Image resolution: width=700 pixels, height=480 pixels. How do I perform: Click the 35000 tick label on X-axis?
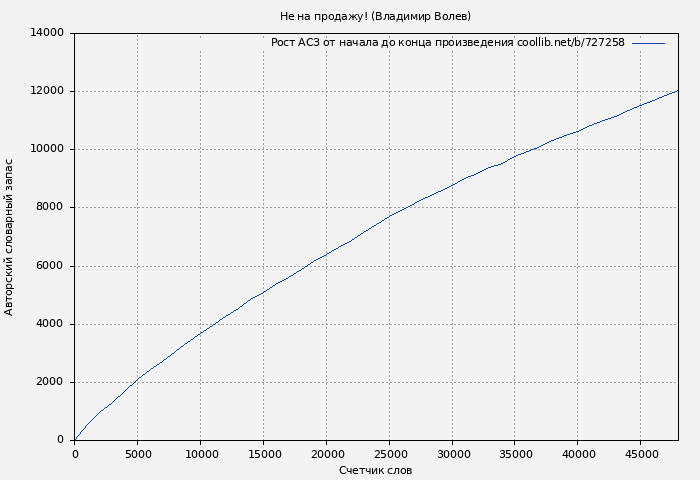(x=515, y=454)
